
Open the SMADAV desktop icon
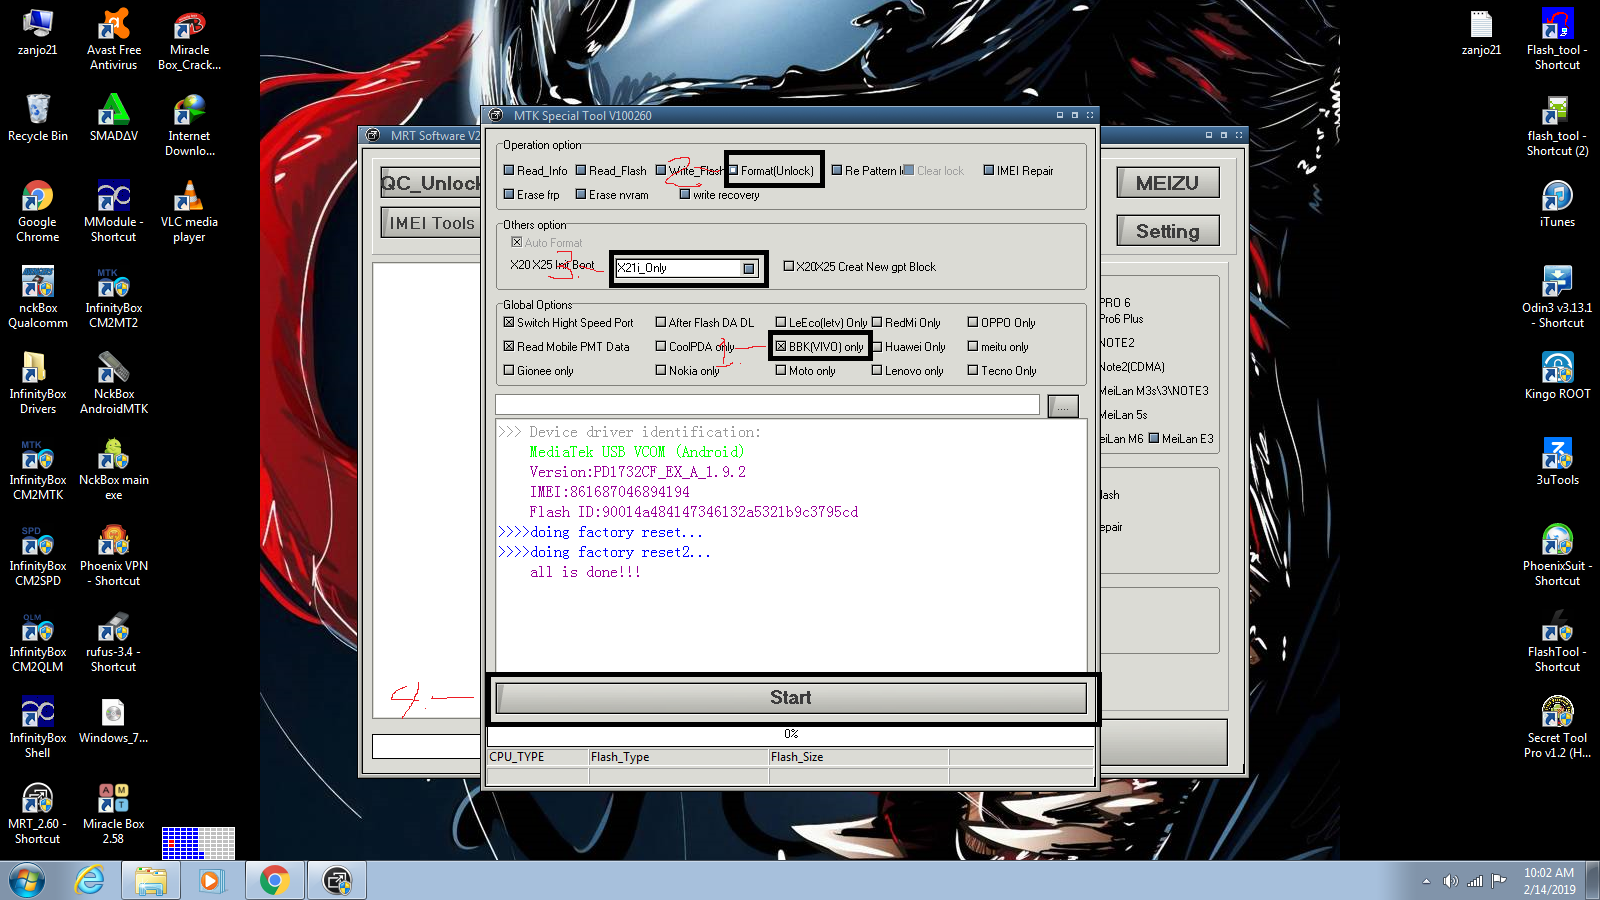click(x=114, y=117)
